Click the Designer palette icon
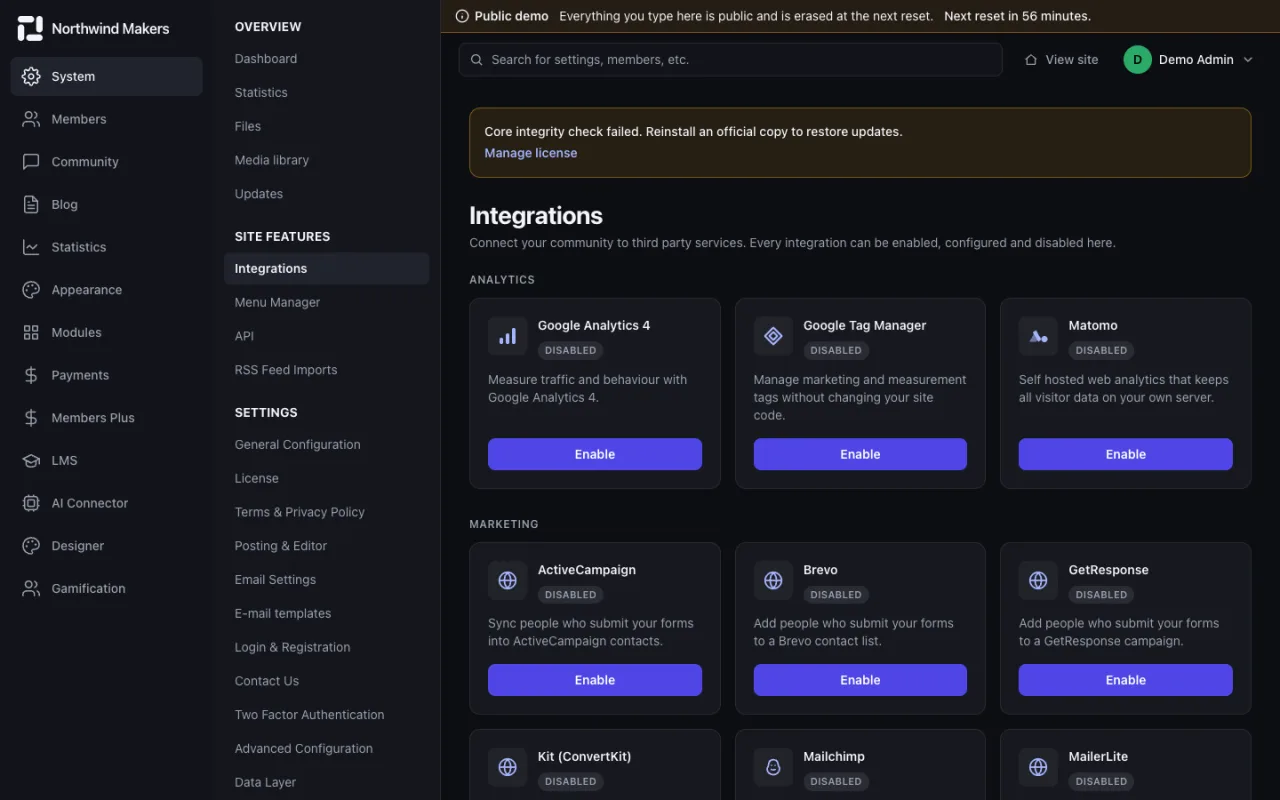The height and width of the screenshot is (800, 1280). 31,546
